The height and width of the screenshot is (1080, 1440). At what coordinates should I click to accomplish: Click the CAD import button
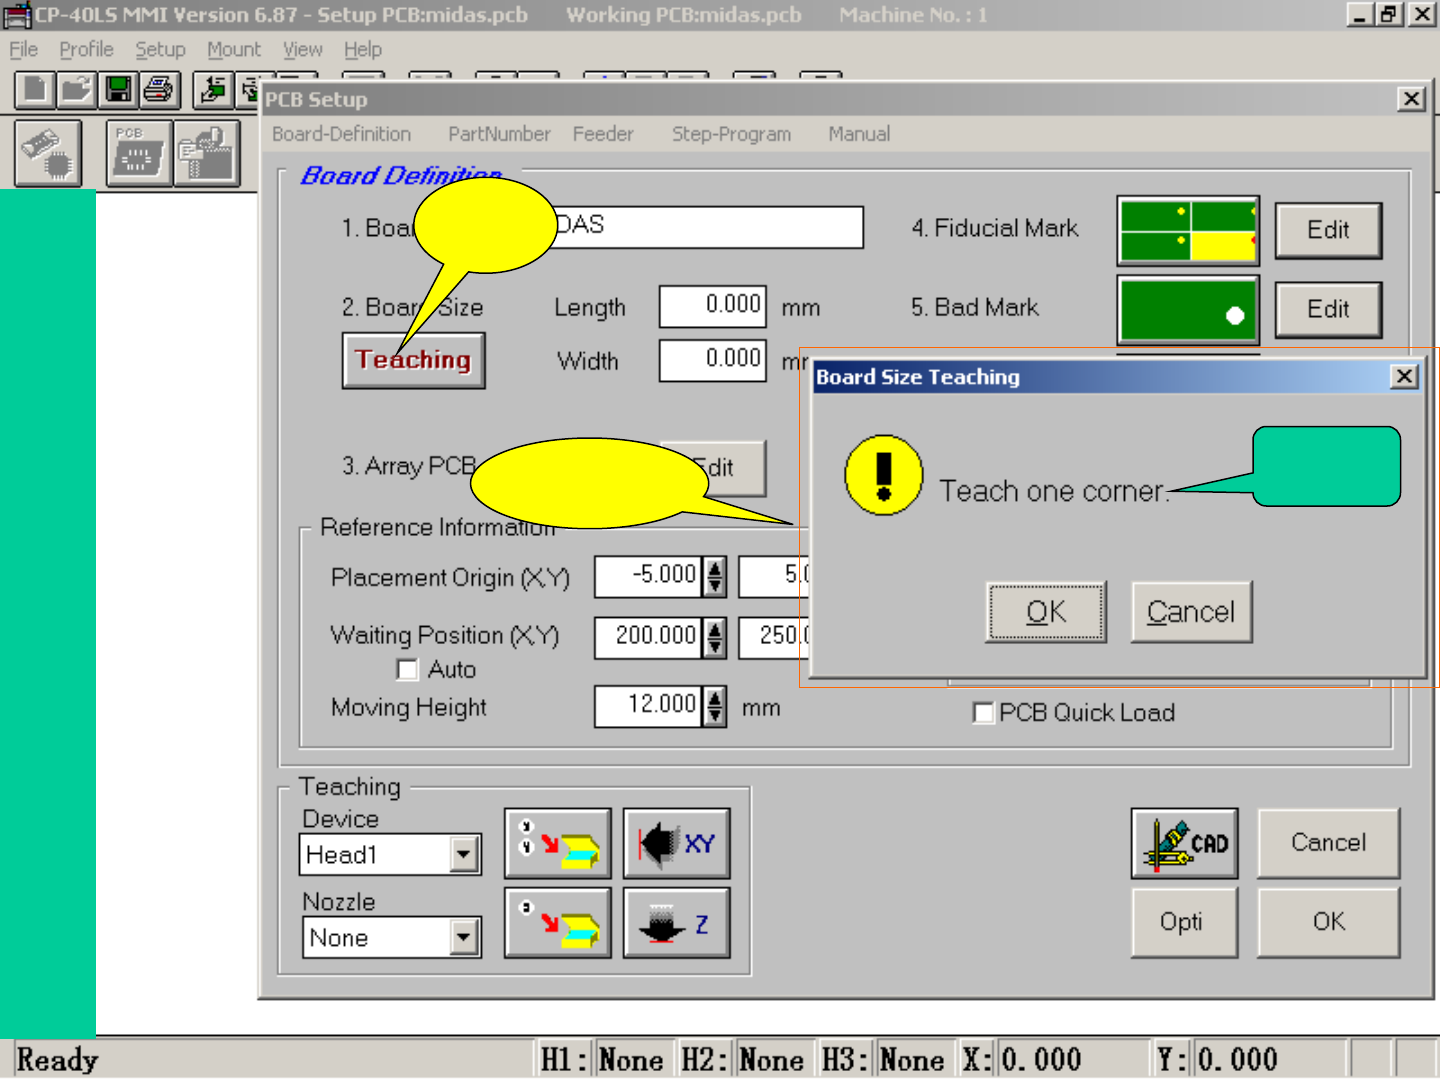click(x=1184, y=843)
